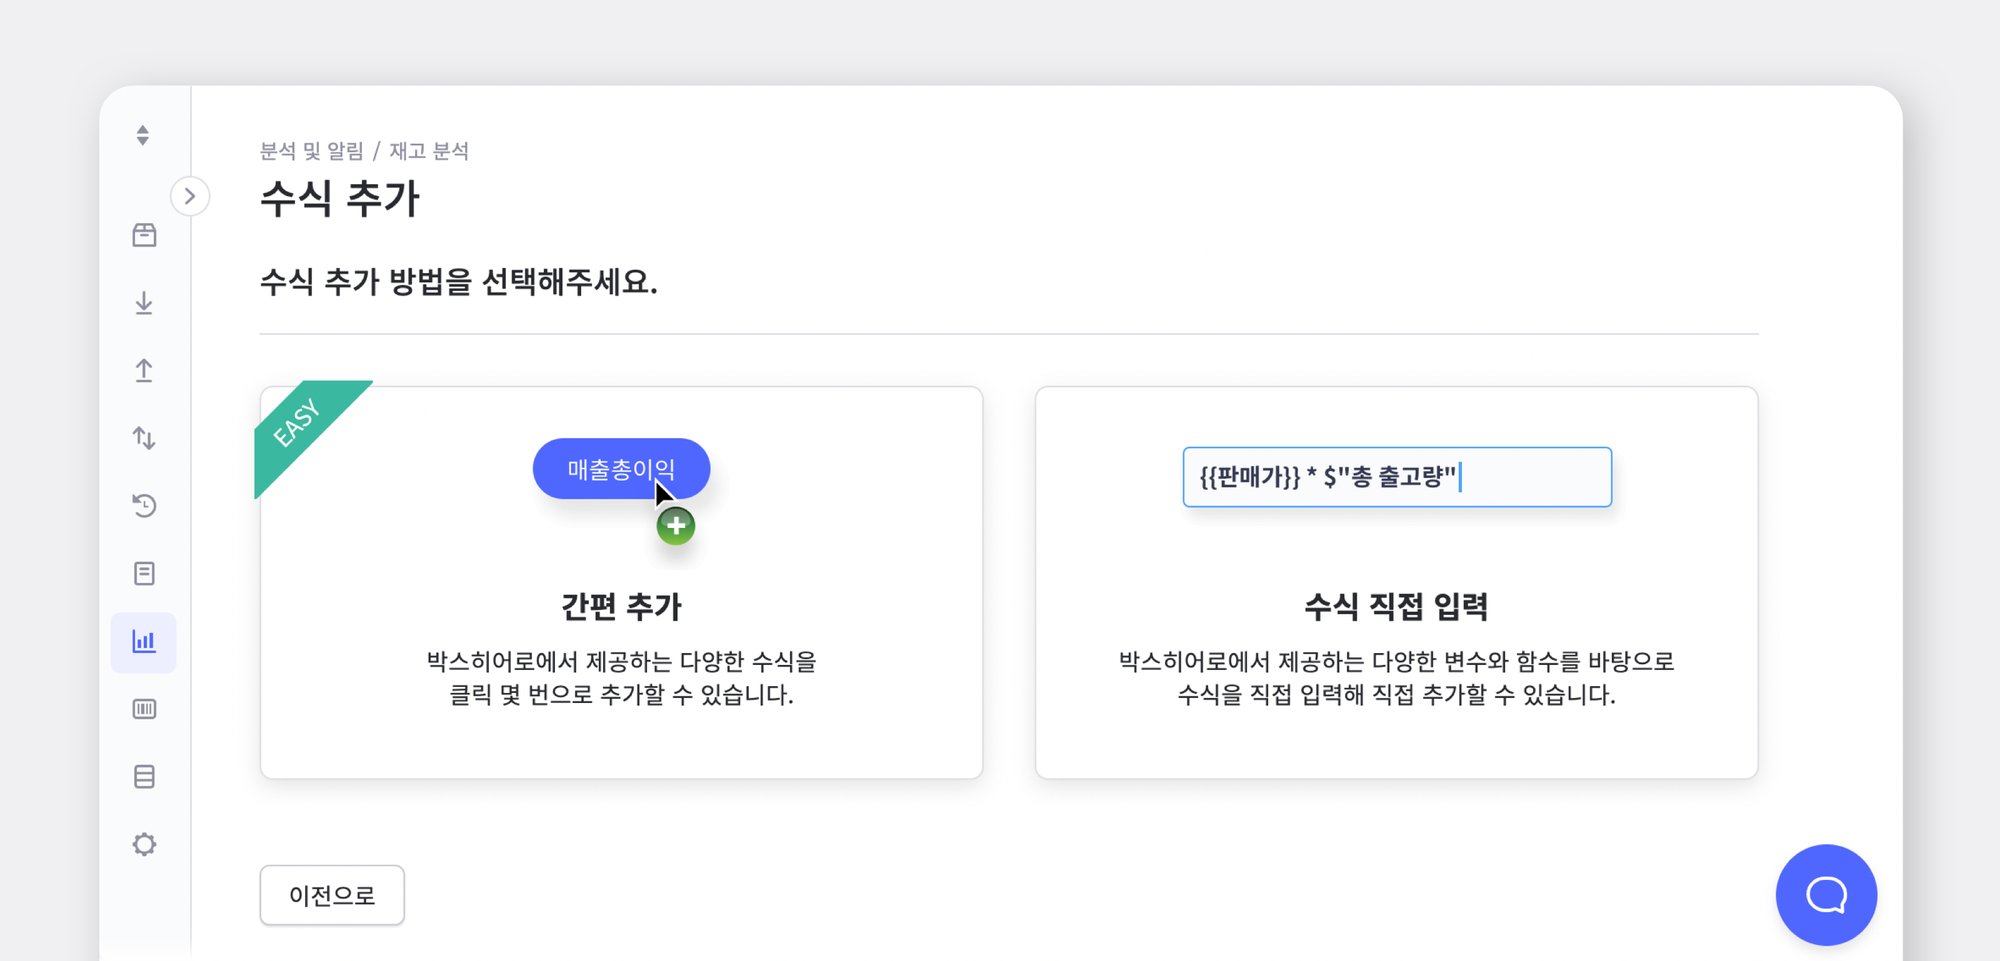Open the product box icon in sidebar
This screenshot has width=2000, height=961.
(x=144, y=235)
